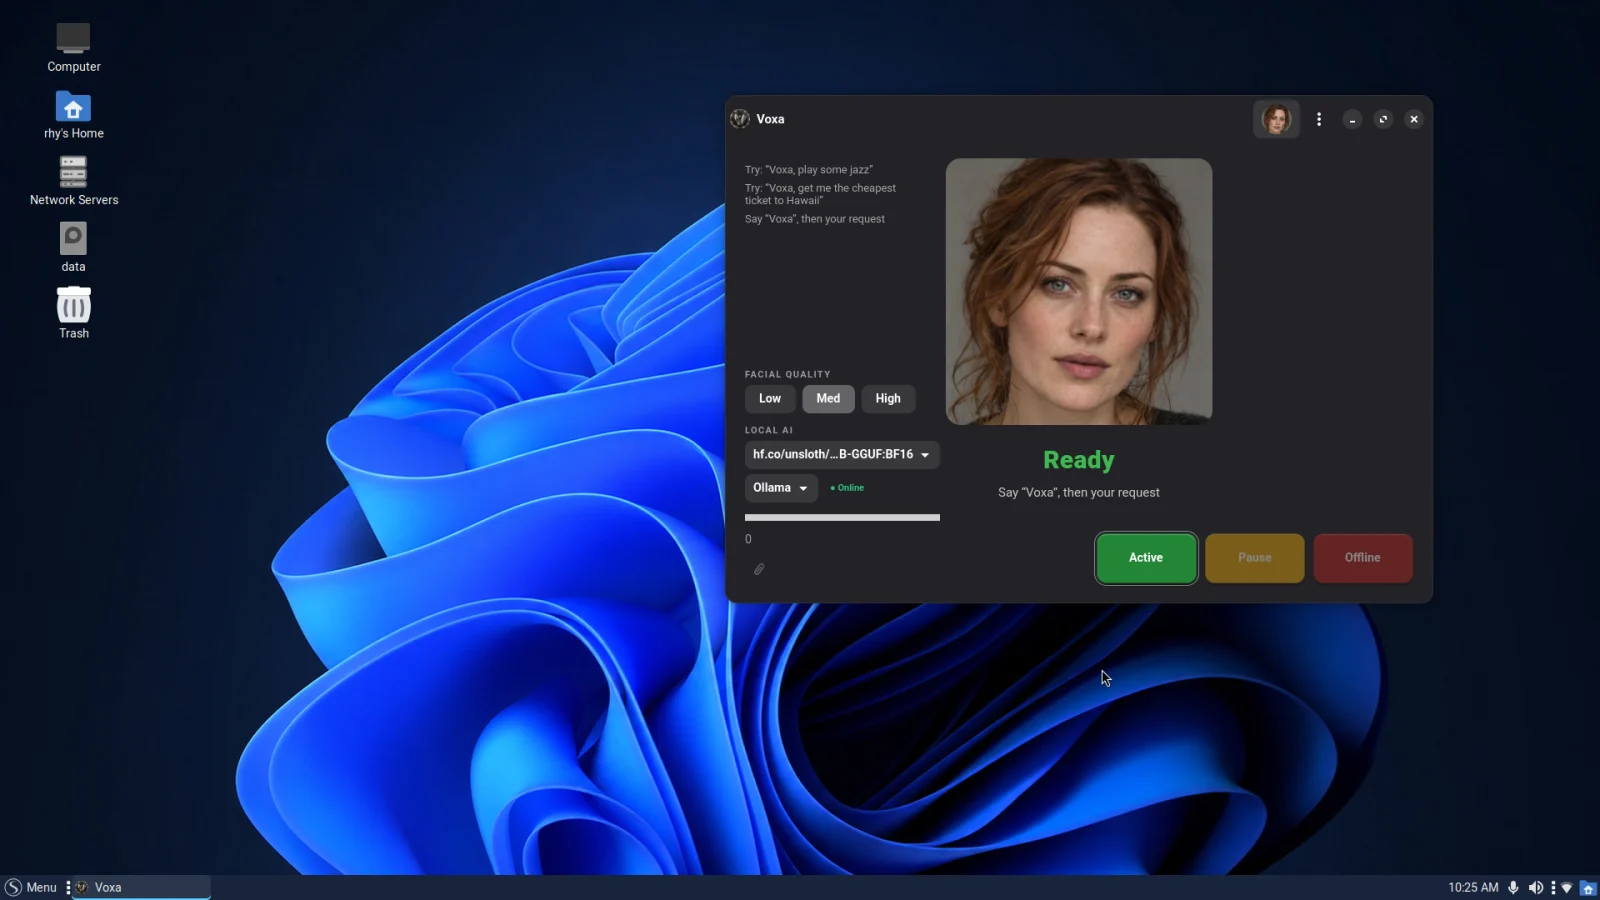Click the volume speaker icon in tray
Viewport: 1600px width, 900px height.
(x=1535, y=887)
